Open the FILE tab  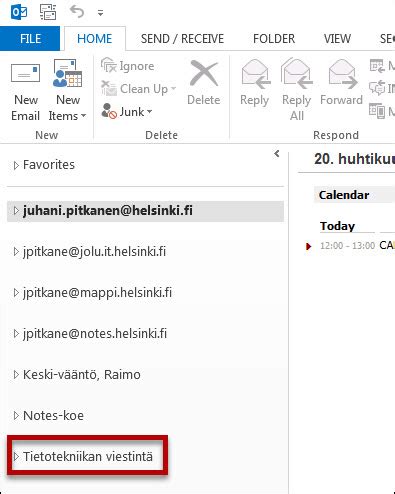click(x=30, y=39)
